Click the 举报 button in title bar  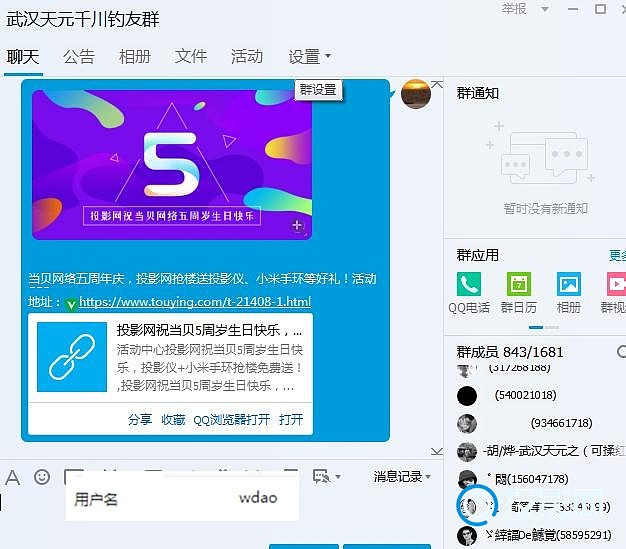[x=514, y=9]
